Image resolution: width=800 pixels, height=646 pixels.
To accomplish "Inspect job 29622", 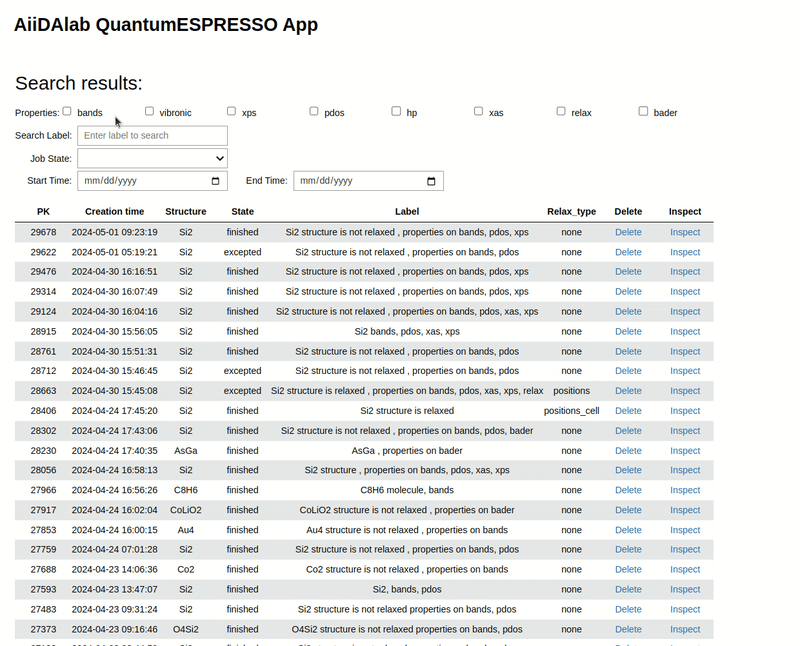I will pos(685,252).
